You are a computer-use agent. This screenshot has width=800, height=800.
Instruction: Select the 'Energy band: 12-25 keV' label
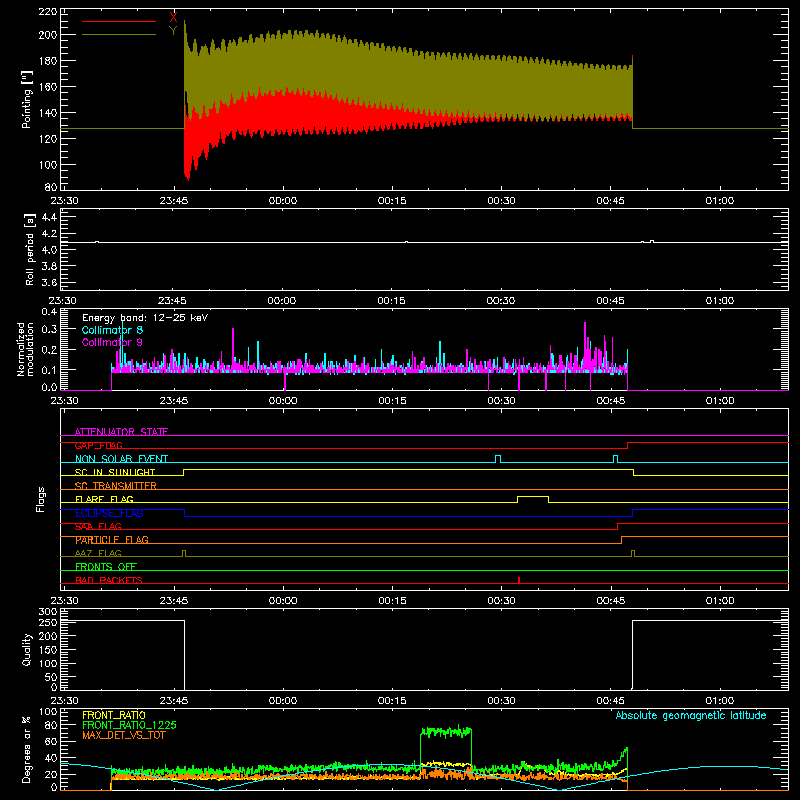coord(145,318)
